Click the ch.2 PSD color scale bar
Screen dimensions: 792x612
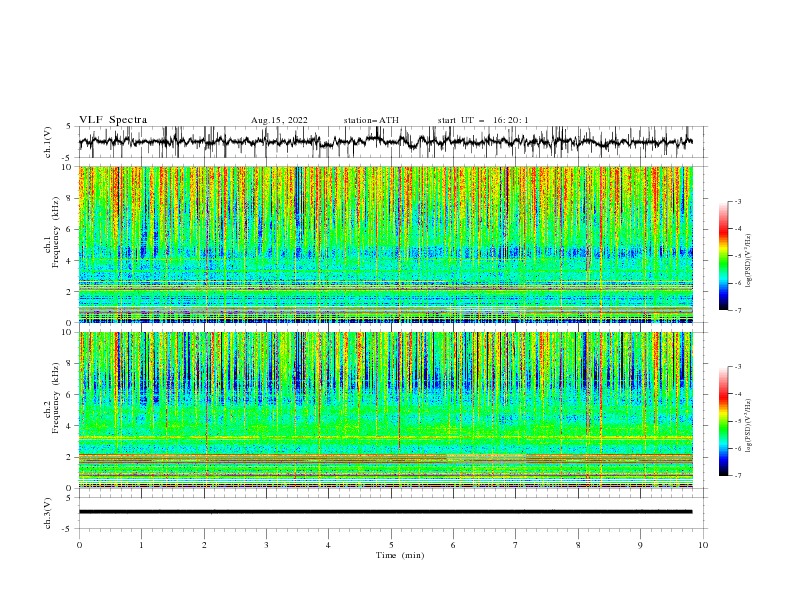tap(723, 421)
